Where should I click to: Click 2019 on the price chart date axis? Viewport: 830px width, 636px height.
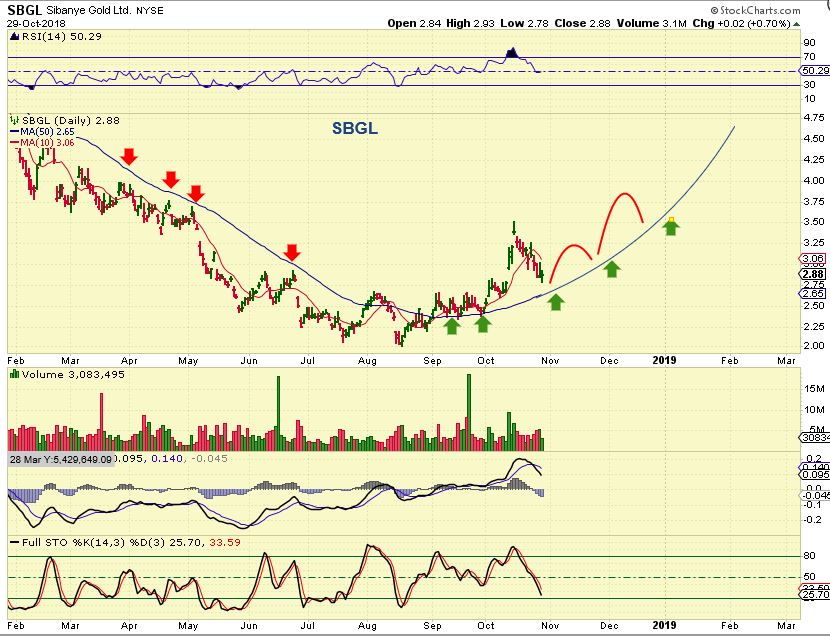664,360
